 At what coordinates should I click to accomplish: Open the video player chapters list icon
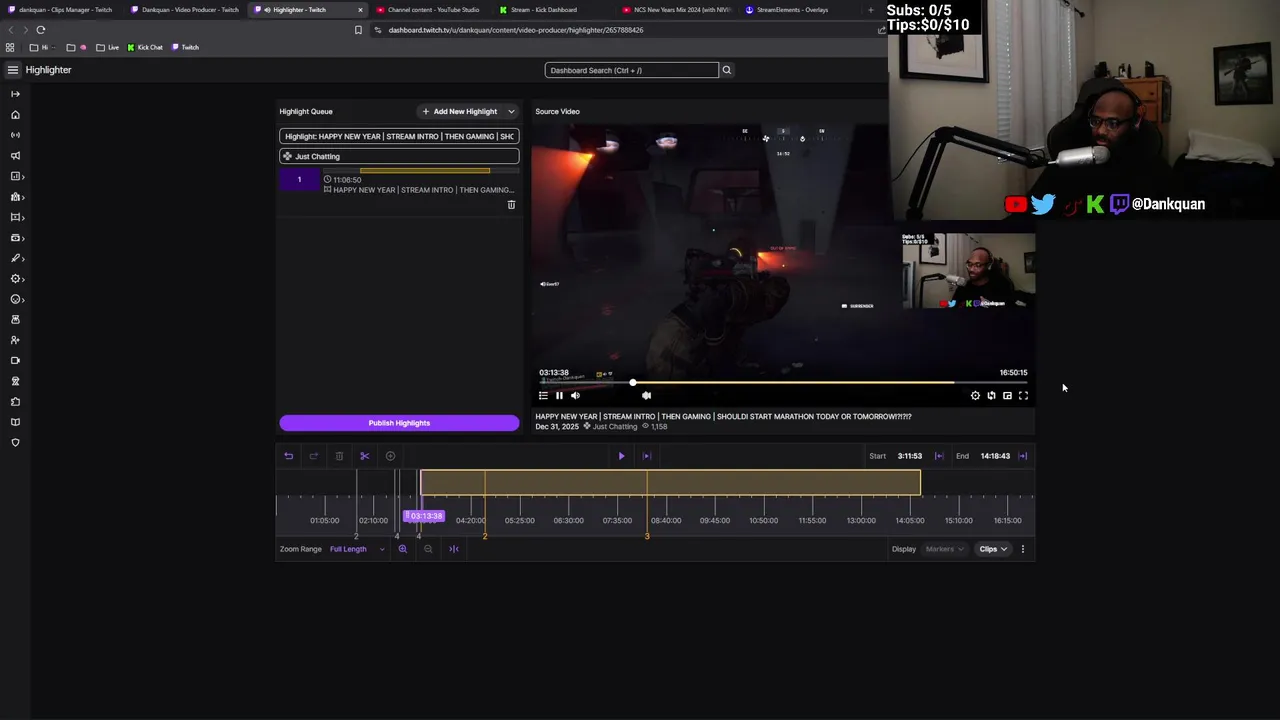tap(543, 396)
